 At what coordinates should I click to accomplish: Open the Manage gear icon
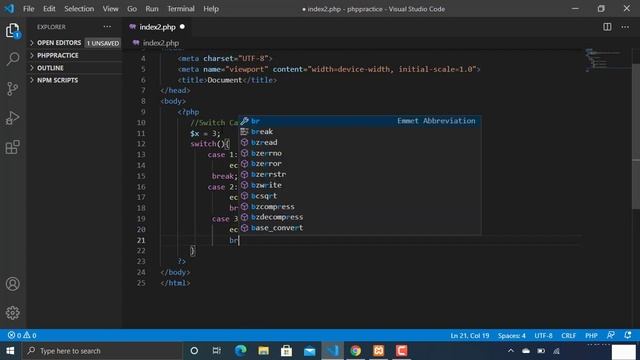(x=13, y=313)
